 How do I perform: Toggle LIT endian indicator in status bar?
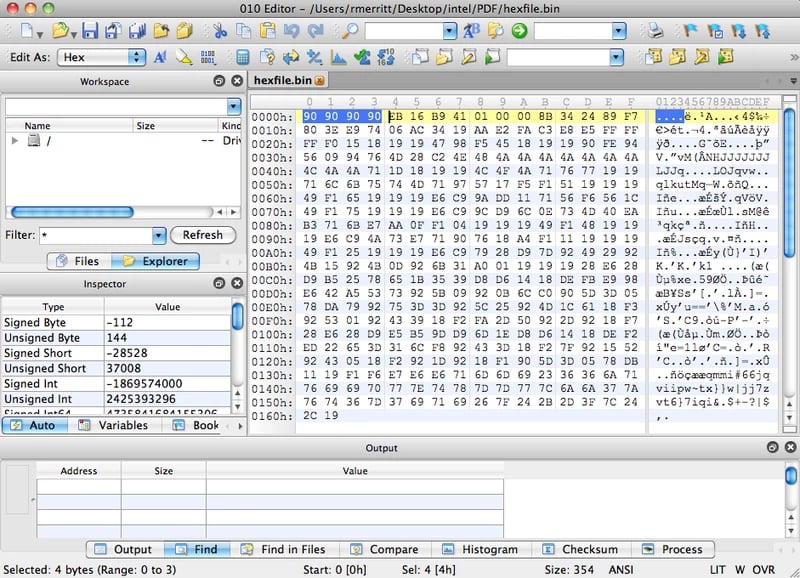(x=719, y=570)
